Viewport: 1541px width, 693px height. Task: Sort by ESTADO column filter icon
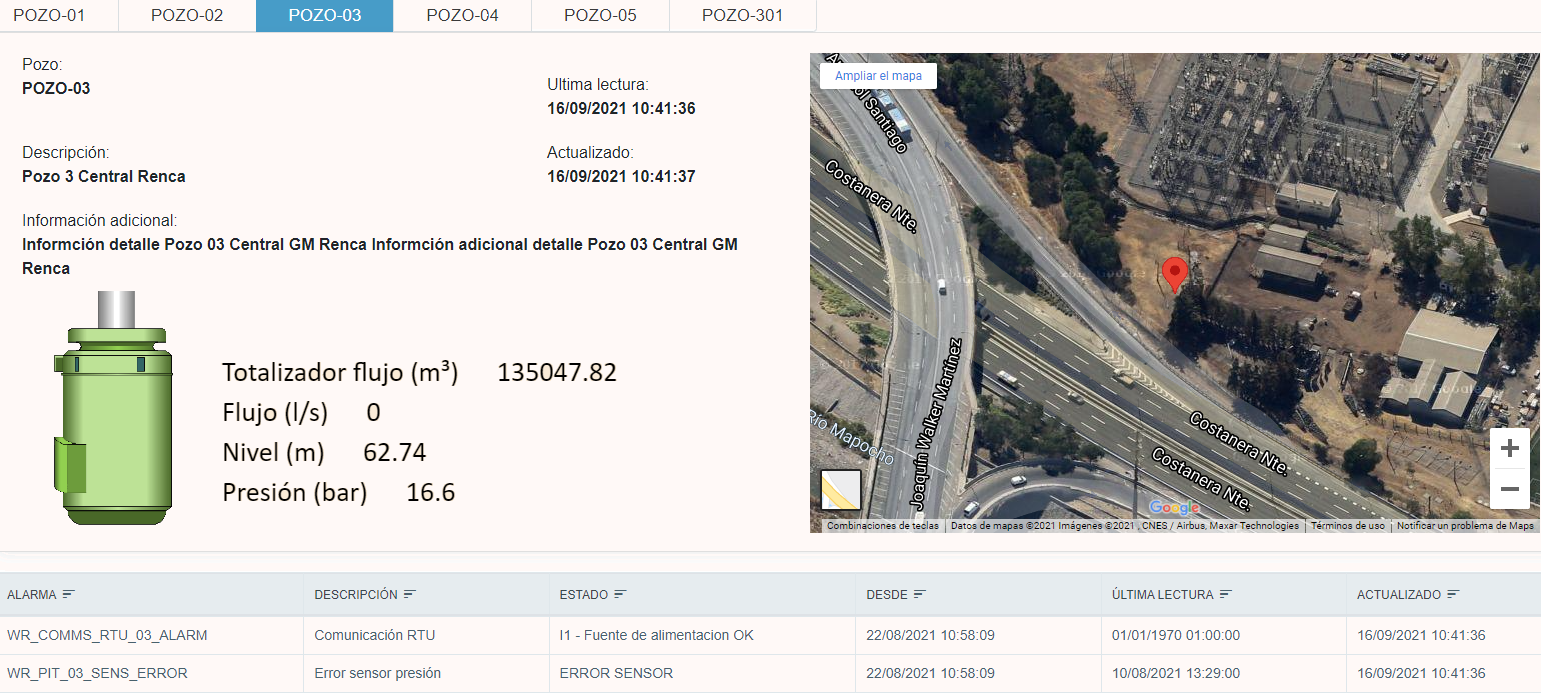[620, 594]
